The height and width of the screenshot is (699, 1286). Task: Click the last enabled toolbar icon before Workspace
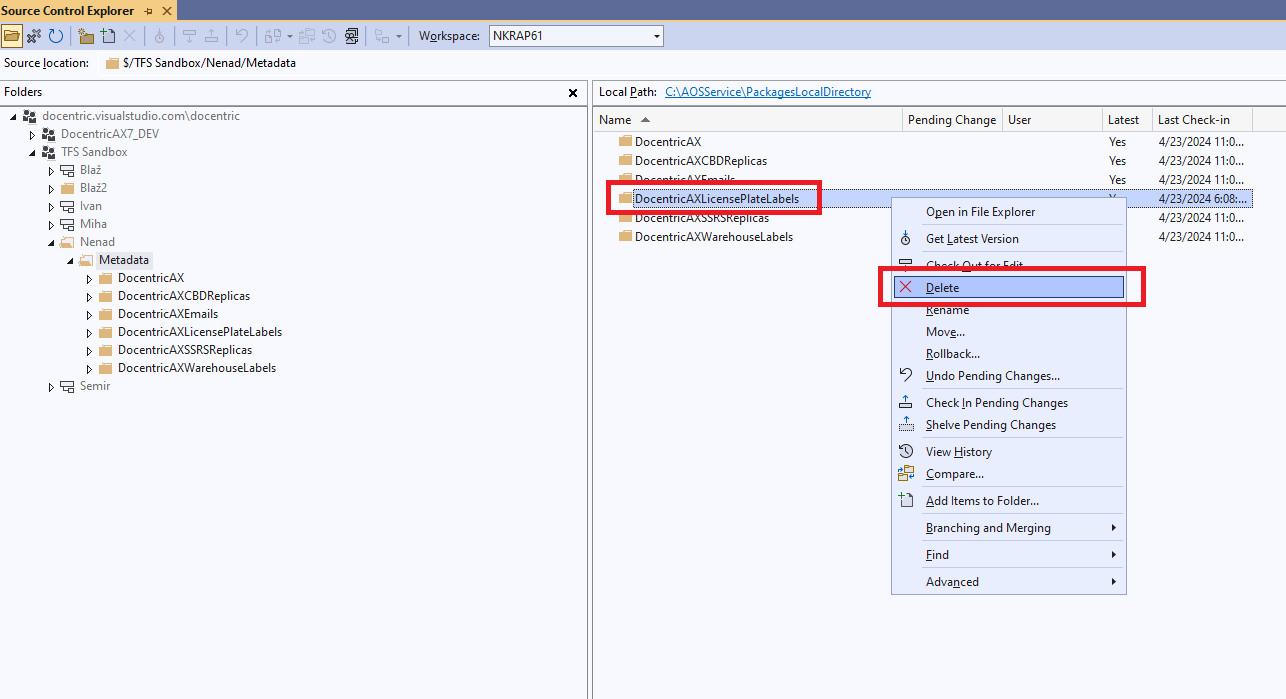[x=351, y=36]
